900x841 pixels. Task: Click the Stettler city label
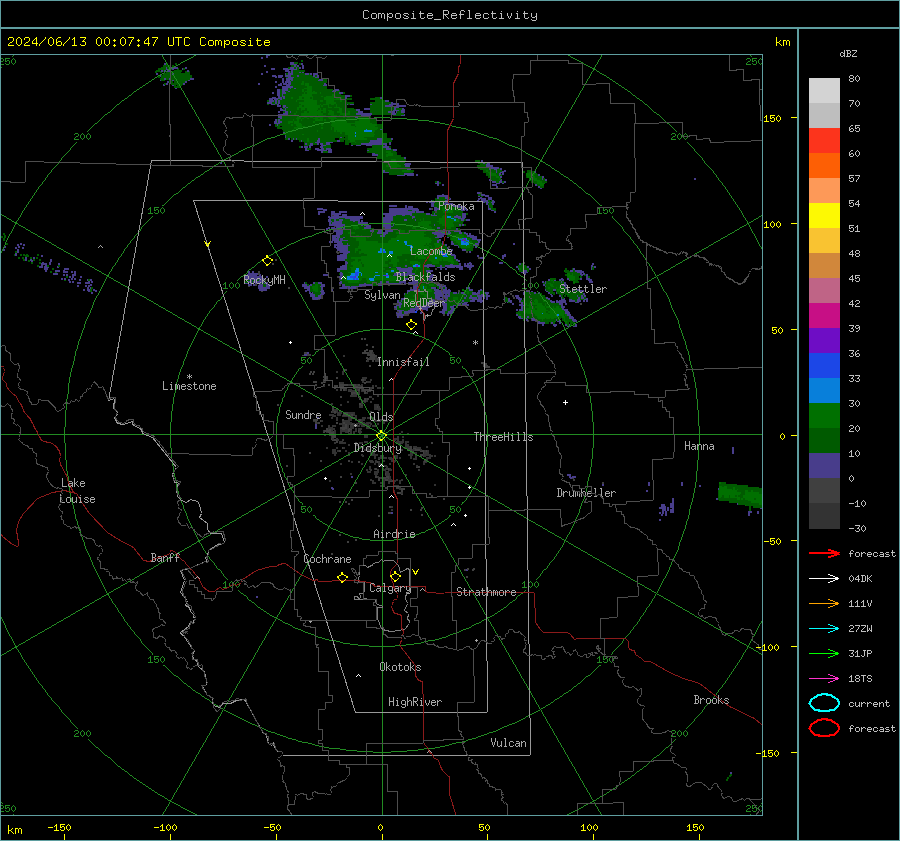583,289
